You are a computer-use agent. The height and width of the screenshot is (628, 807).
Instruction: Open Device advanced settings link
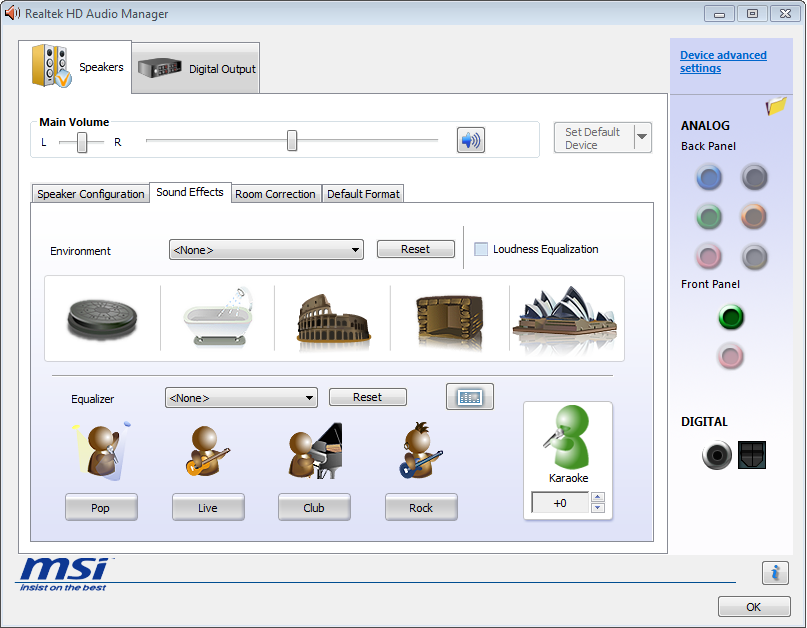tap(723, 62)
